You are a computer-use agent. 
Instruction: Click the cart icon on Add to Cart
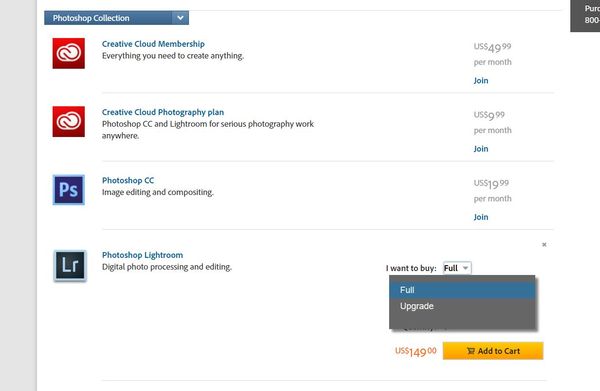[470, 351]
